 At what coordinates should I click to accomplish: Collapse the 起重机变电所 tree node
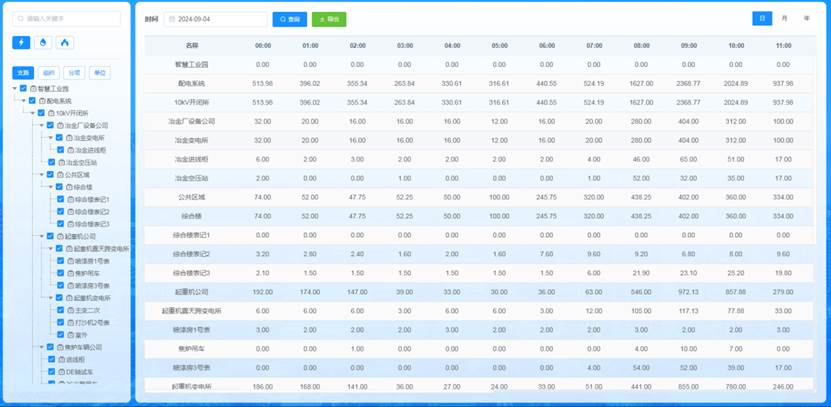pos(50,297)
